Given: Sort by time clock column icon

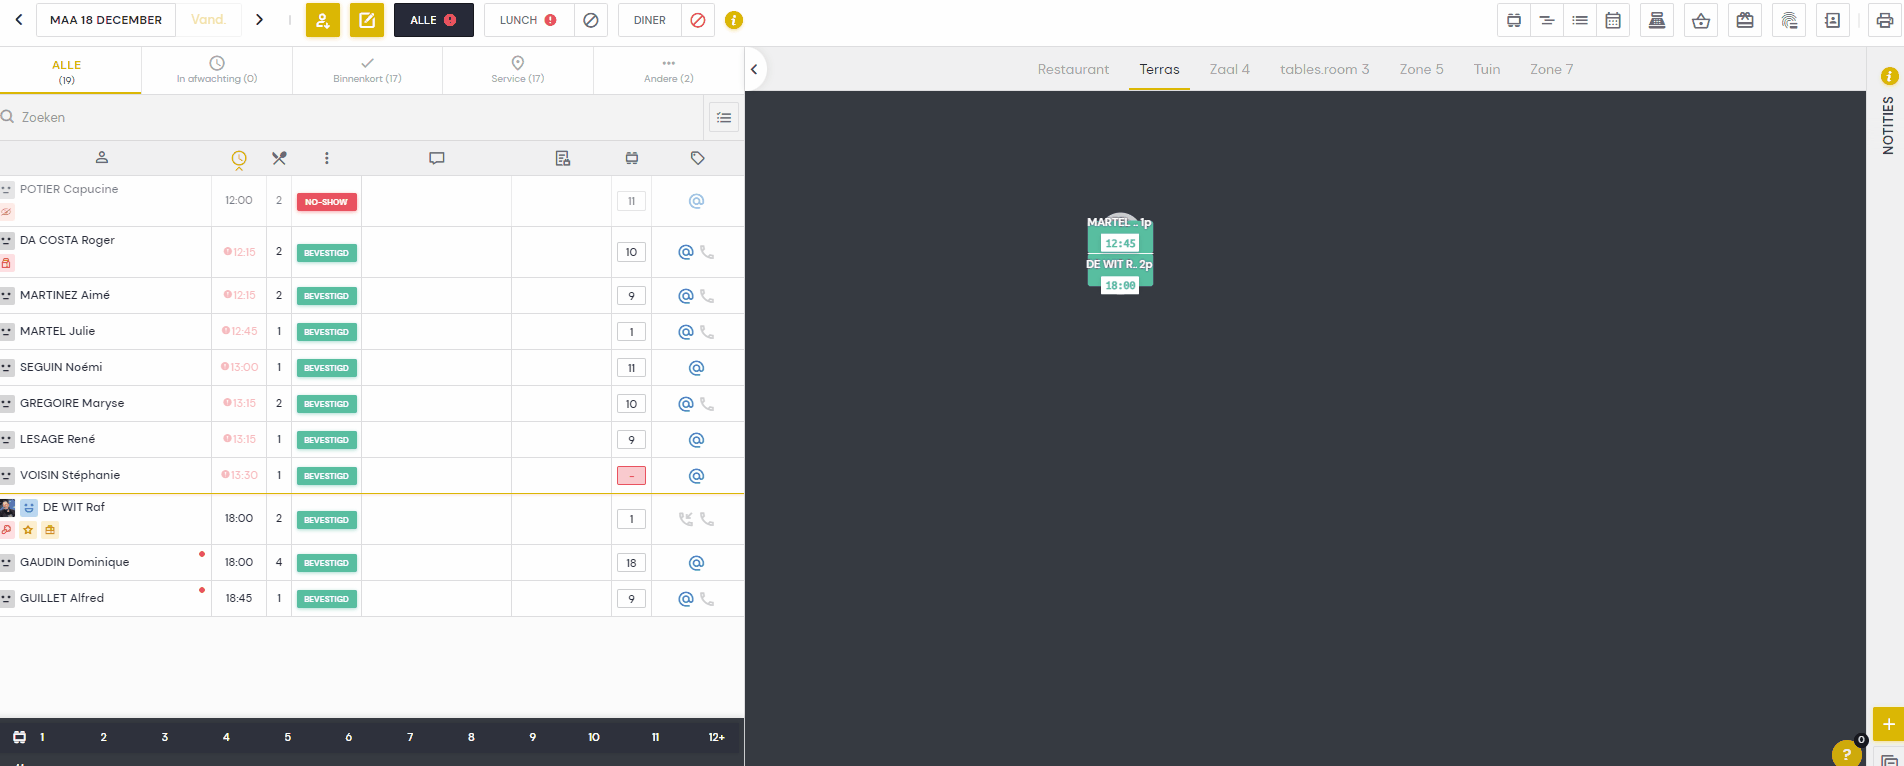Looking at the screenshot, I should pos(239,159).
